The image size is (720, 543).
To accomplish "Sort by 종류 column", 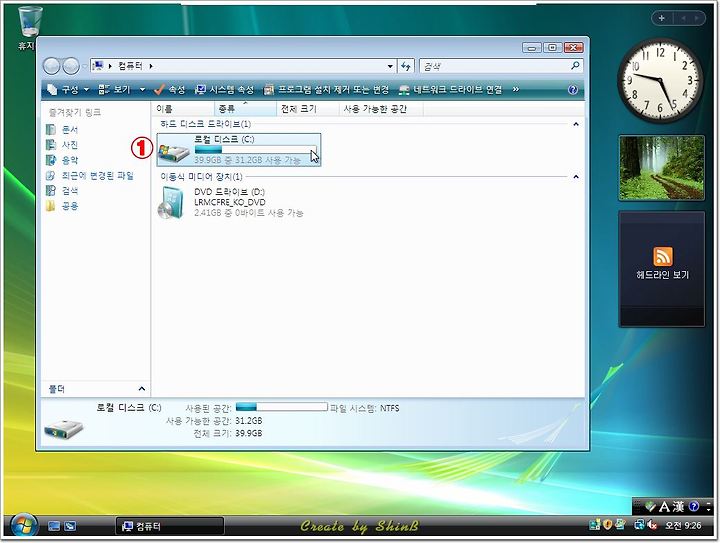I will (245, 109).
